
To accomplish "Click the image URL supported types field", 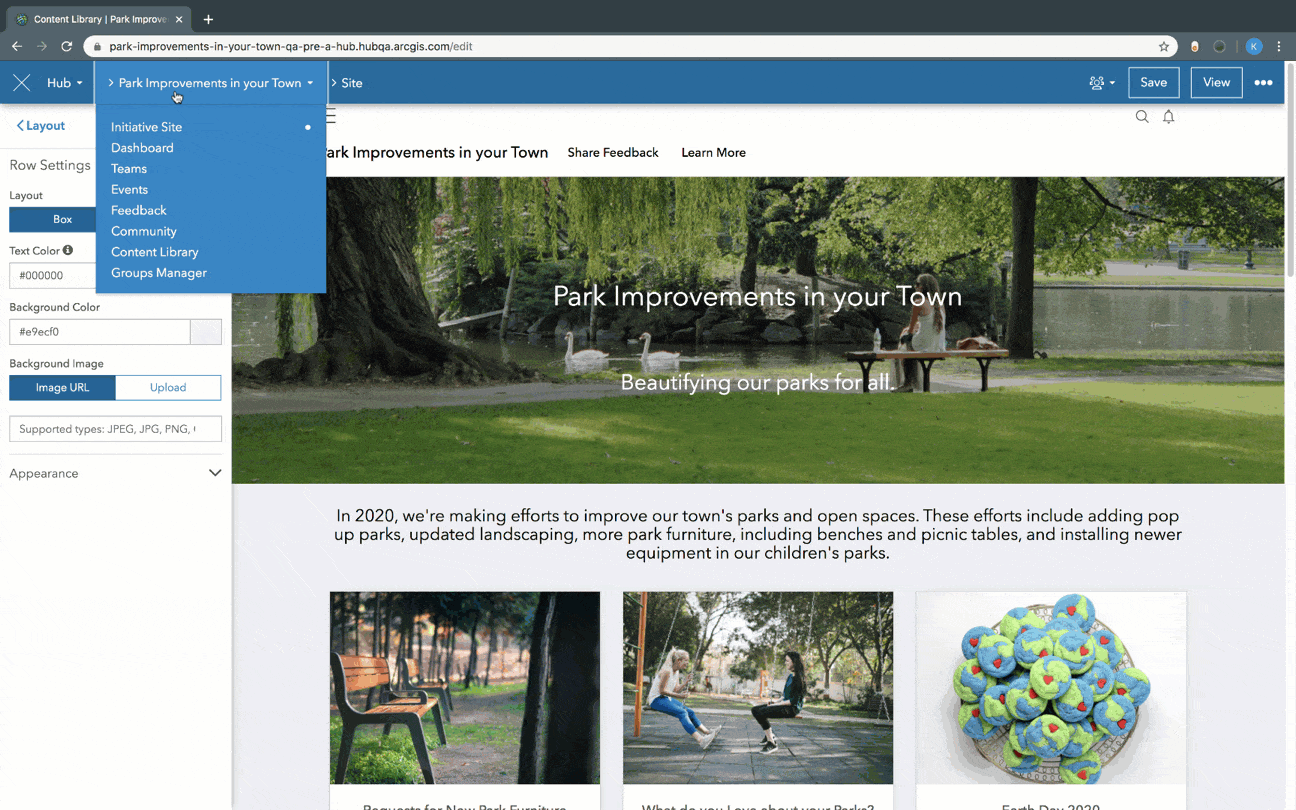I will click(115, 429).
